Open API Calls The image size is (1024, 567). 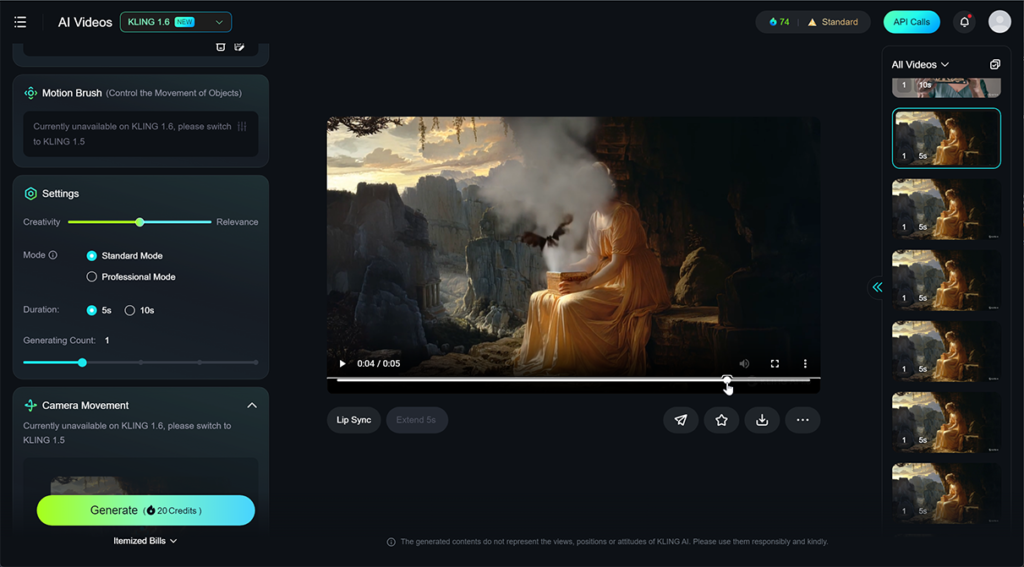click(x=912, y=22)
